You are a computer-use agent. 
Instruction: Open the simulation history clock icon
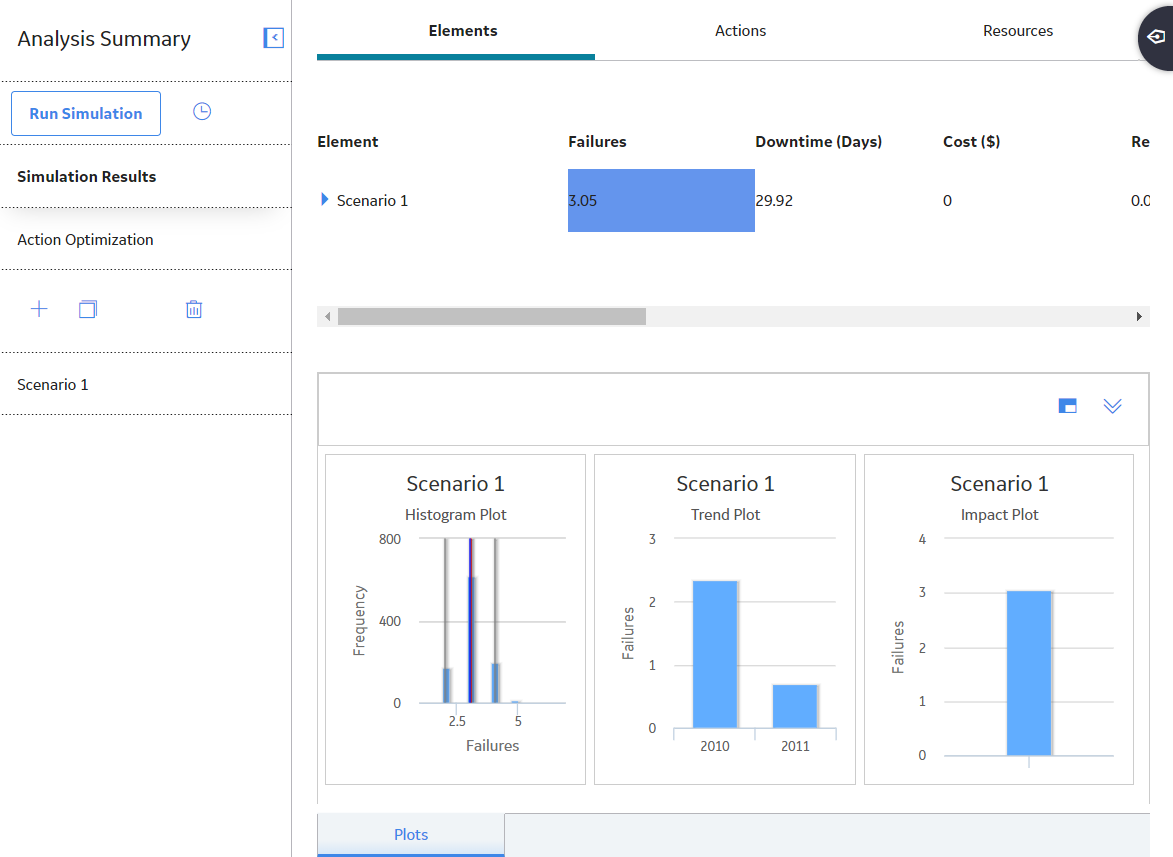[x=202, y=111]
